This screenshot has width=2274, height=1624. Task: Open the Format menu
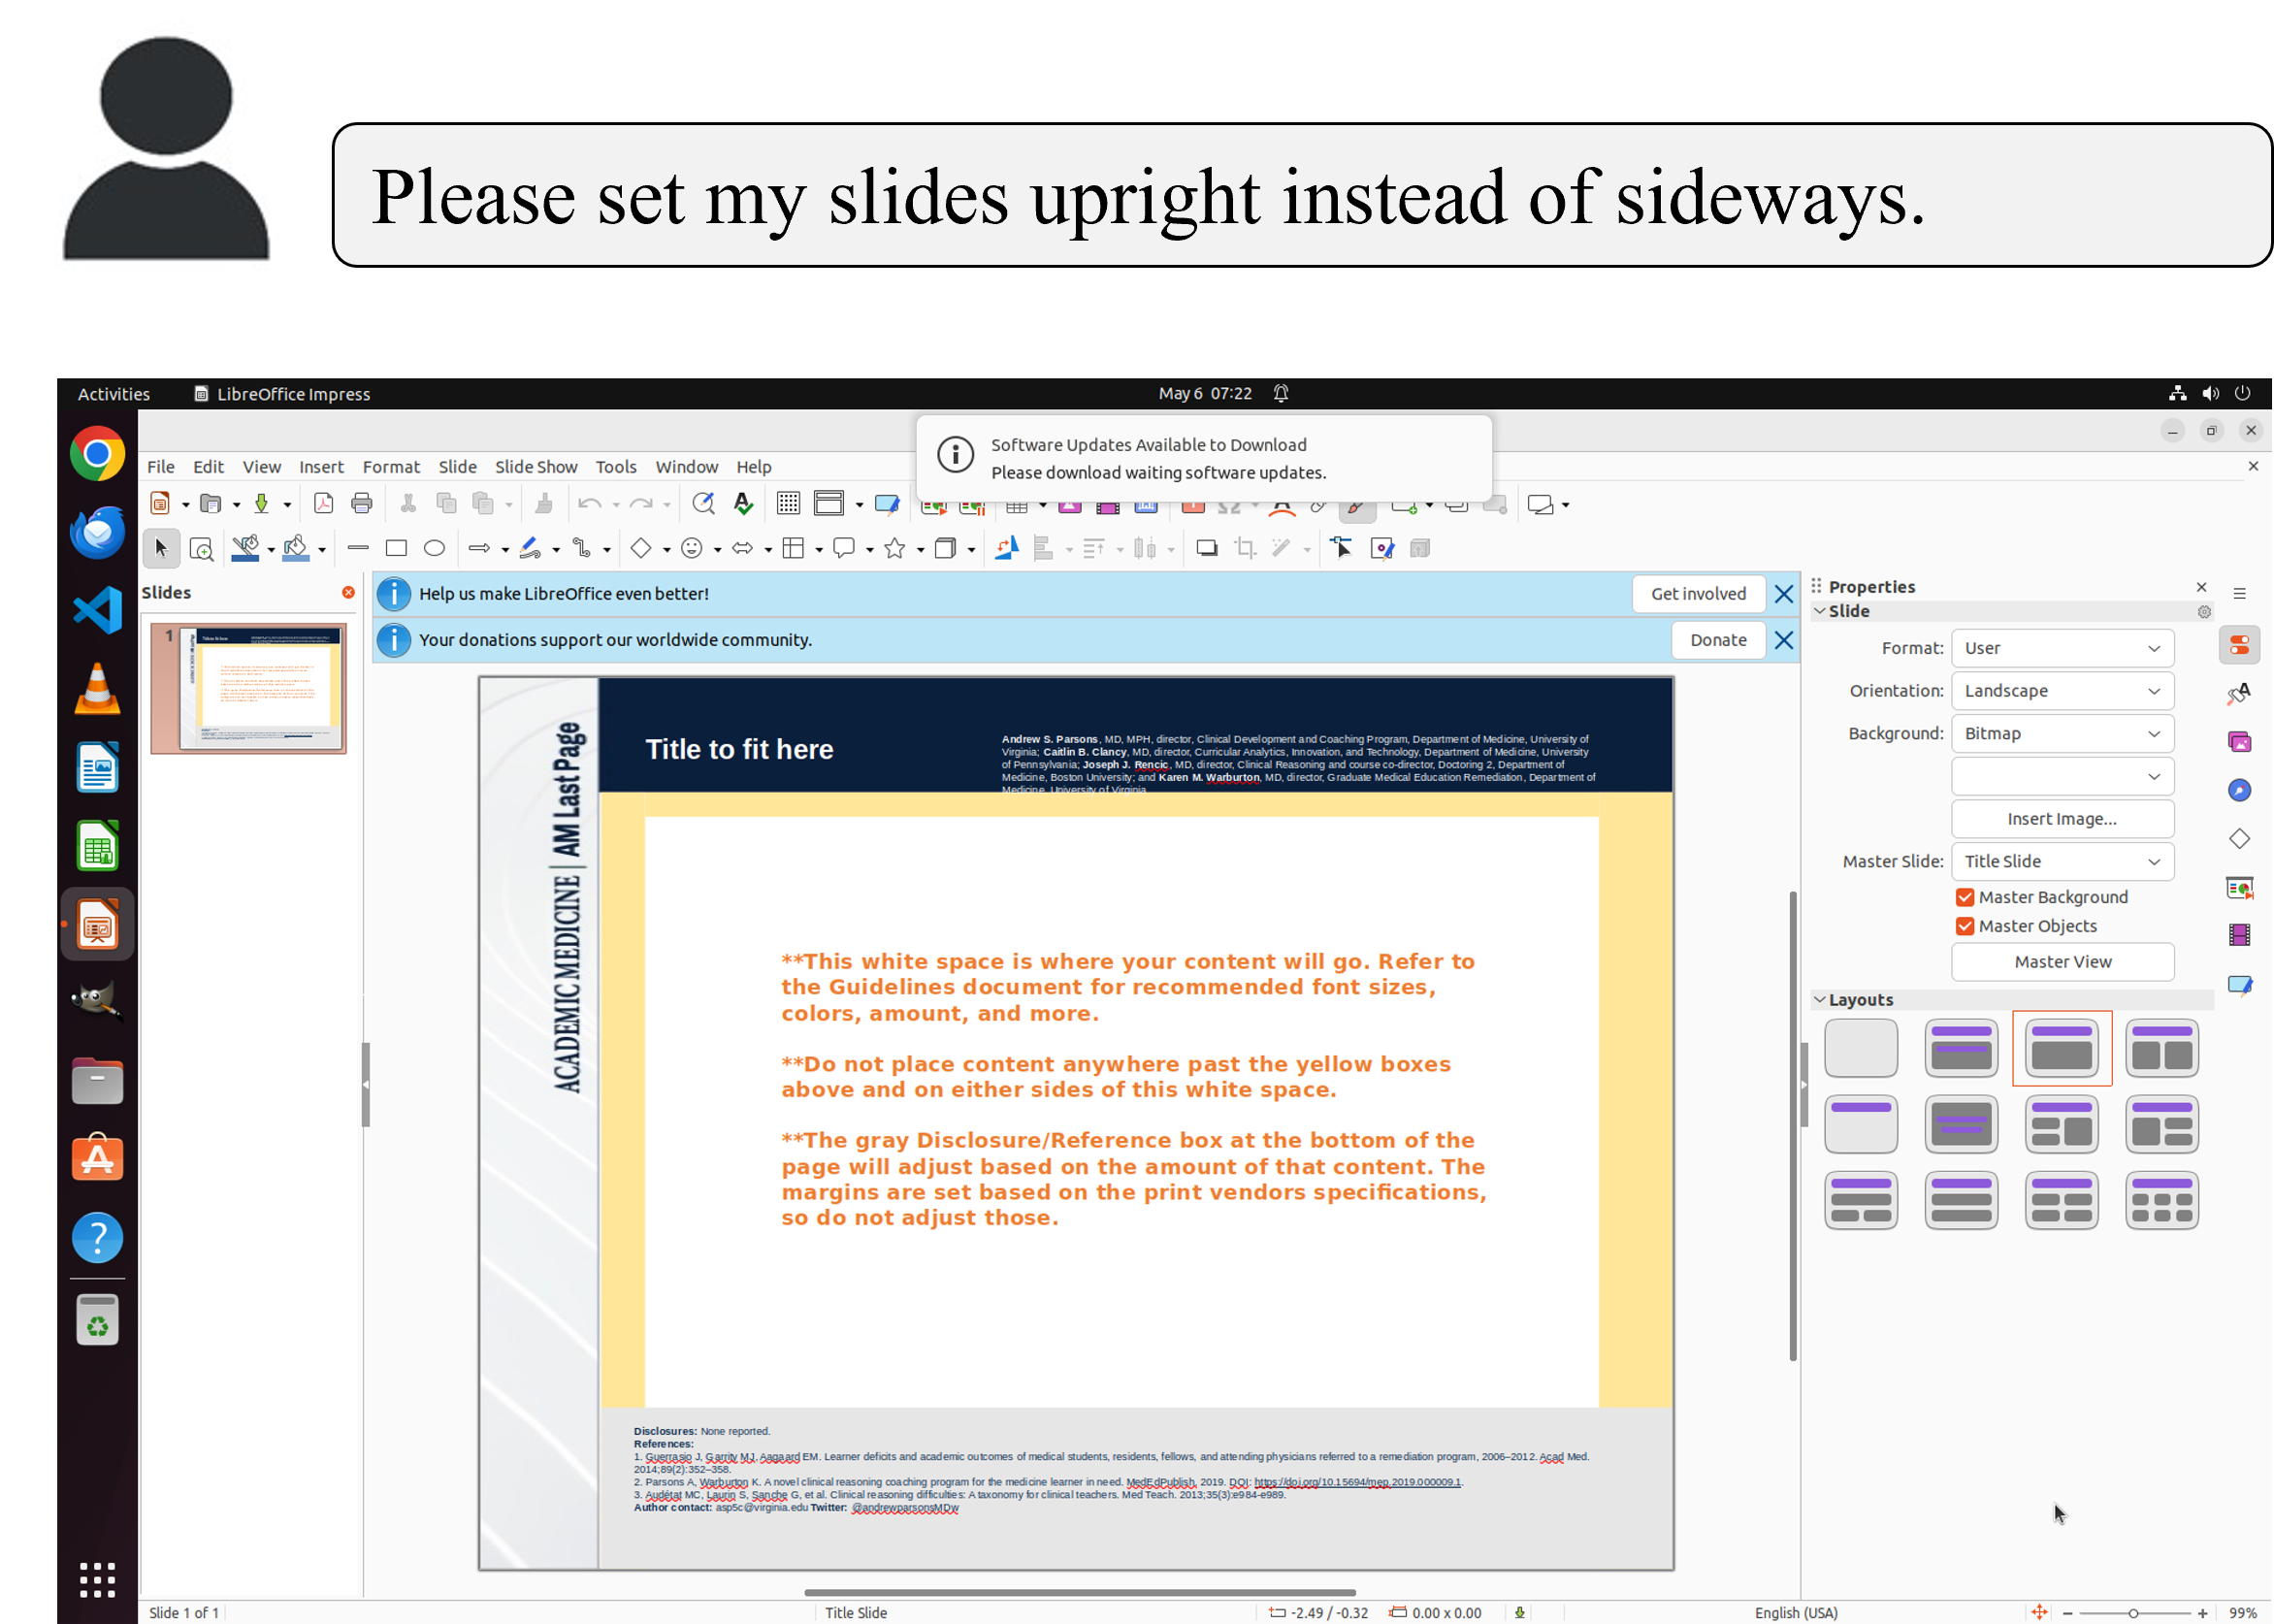390,467
